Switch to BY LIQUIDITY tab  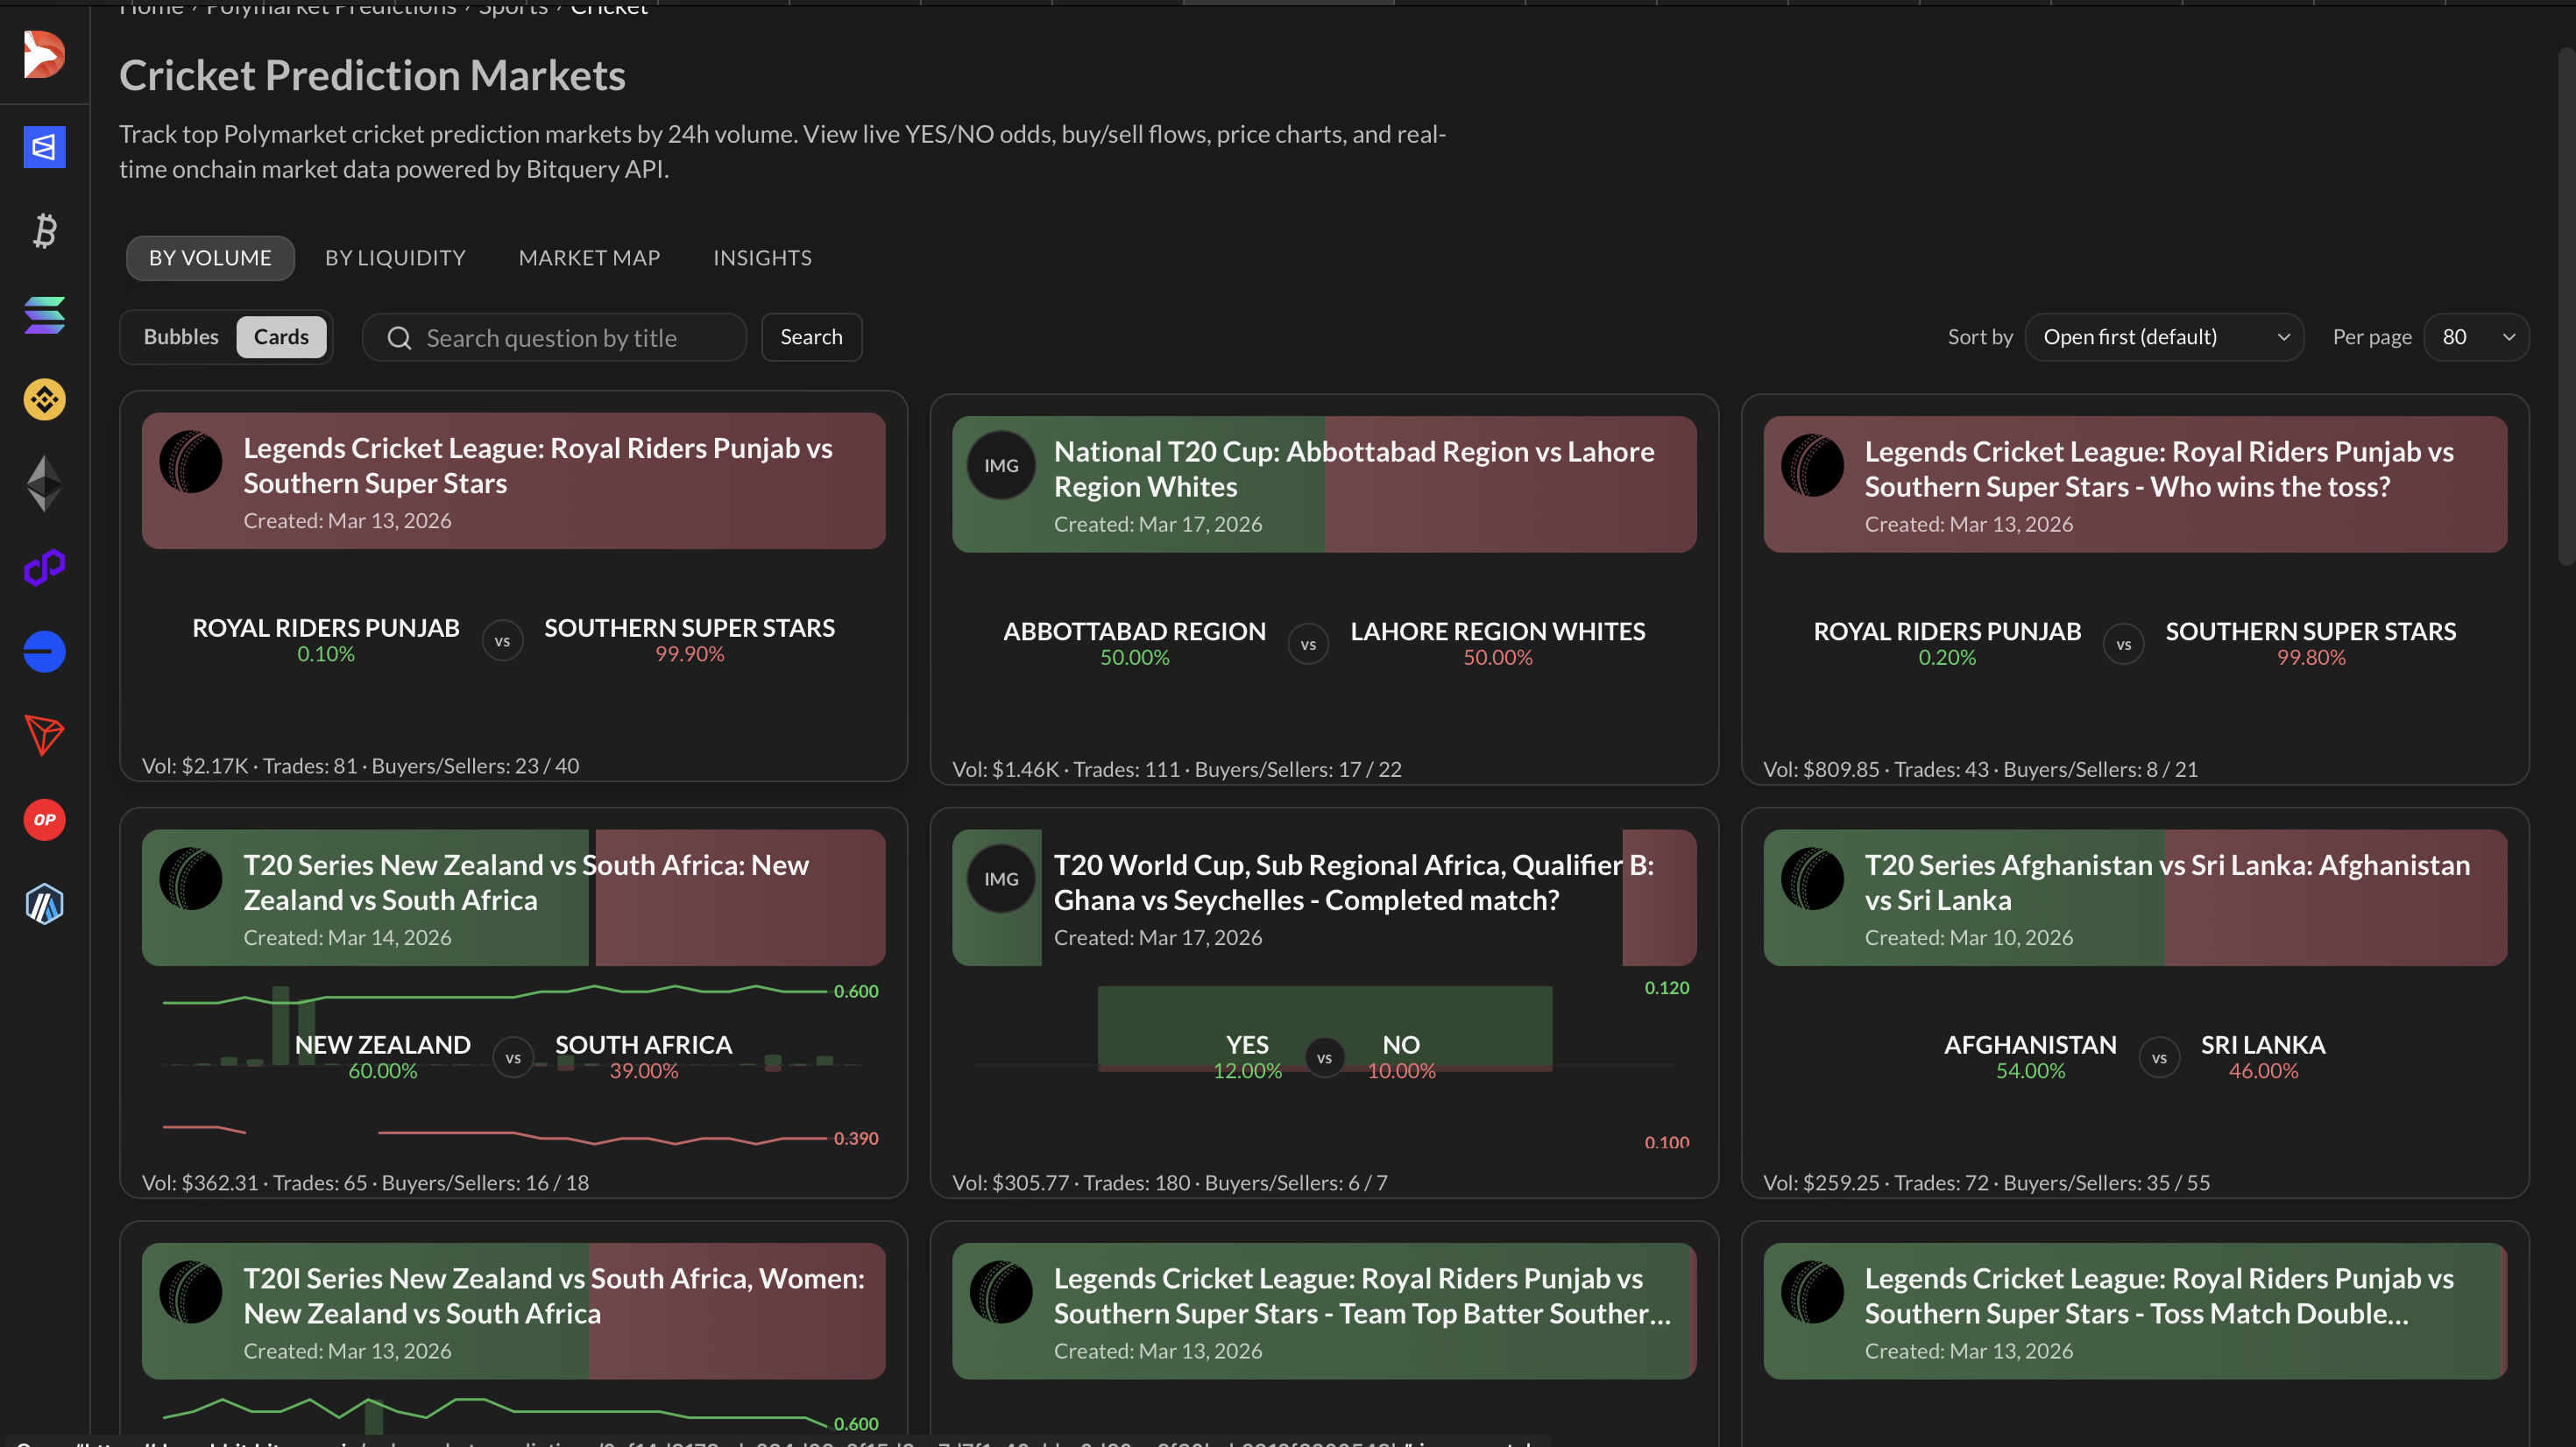click(395, 258)
